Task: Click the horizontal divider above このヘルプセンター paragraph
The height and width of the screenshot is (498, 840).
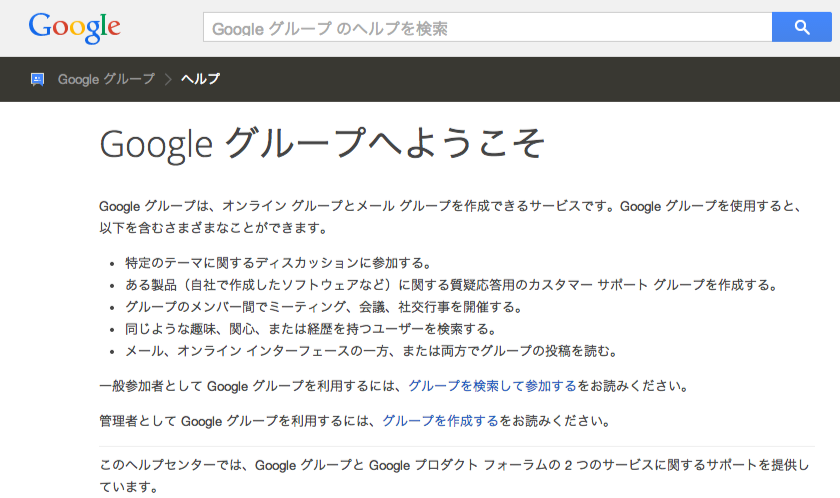Action: click(x=456, y=446)
